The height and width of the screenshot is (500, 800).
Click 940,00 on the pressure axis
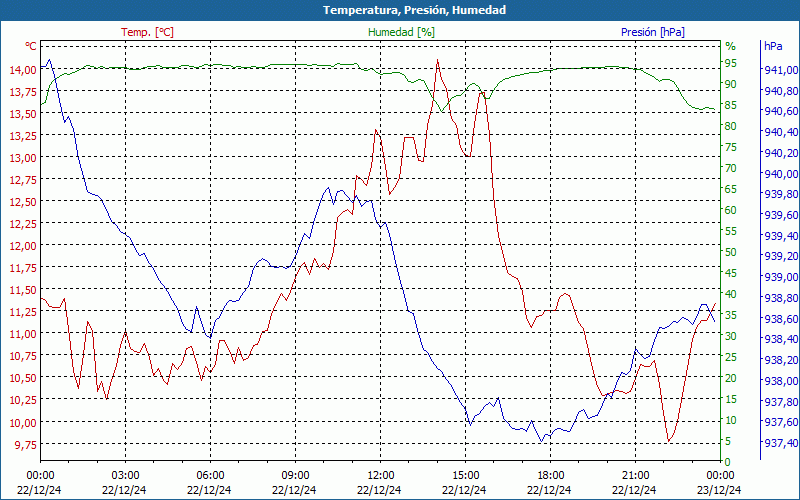click(x=780, y=173)
